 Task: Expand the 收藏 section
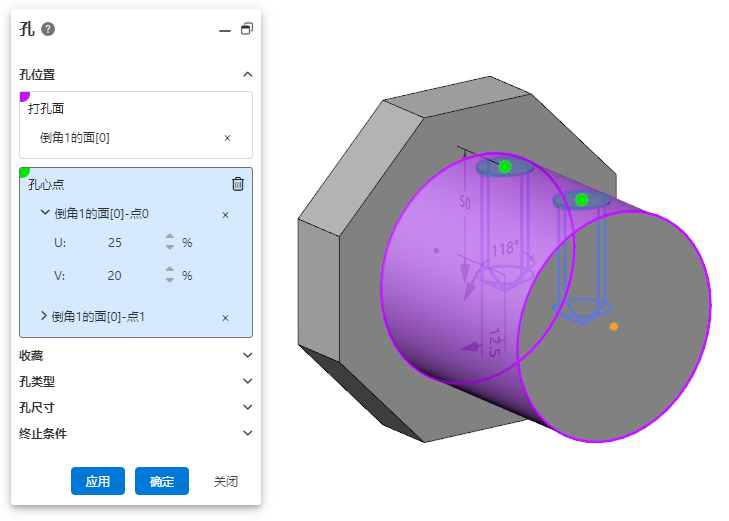point(247,354)
